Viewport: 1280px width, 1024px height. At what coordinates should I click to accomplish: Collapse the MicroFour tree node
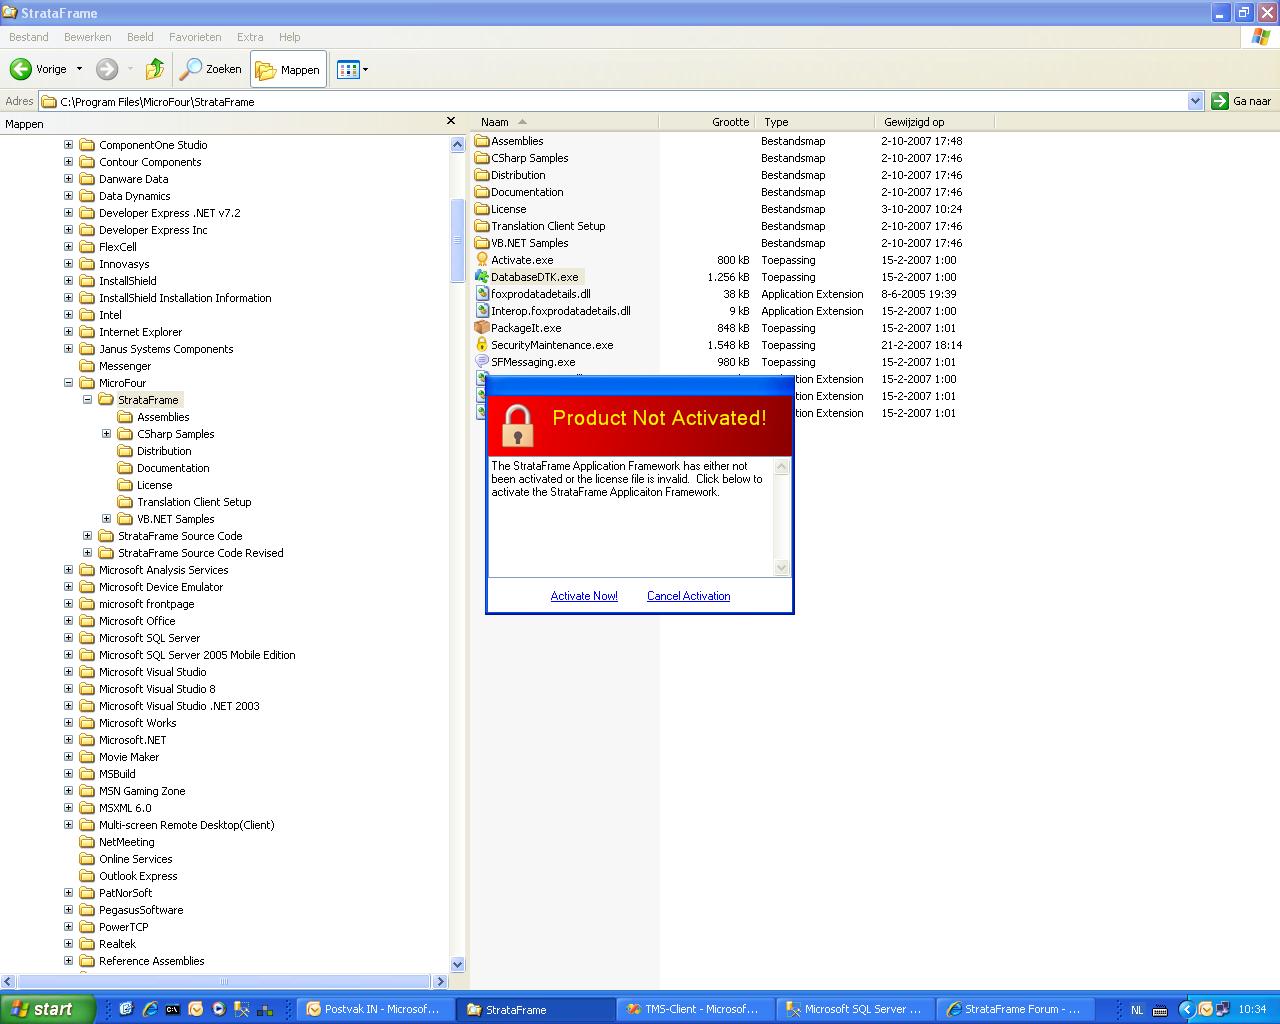click(68, 383)
